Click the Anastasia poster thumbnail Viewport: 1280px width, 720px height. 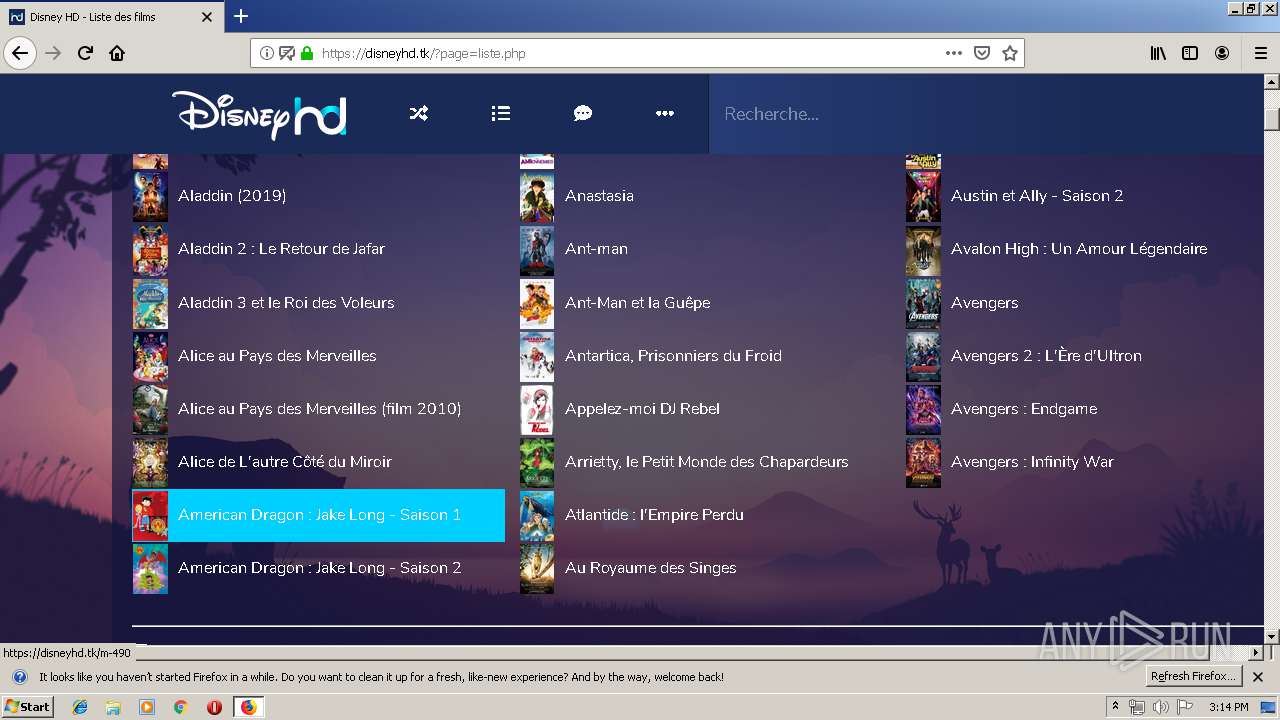click(537, 196)
